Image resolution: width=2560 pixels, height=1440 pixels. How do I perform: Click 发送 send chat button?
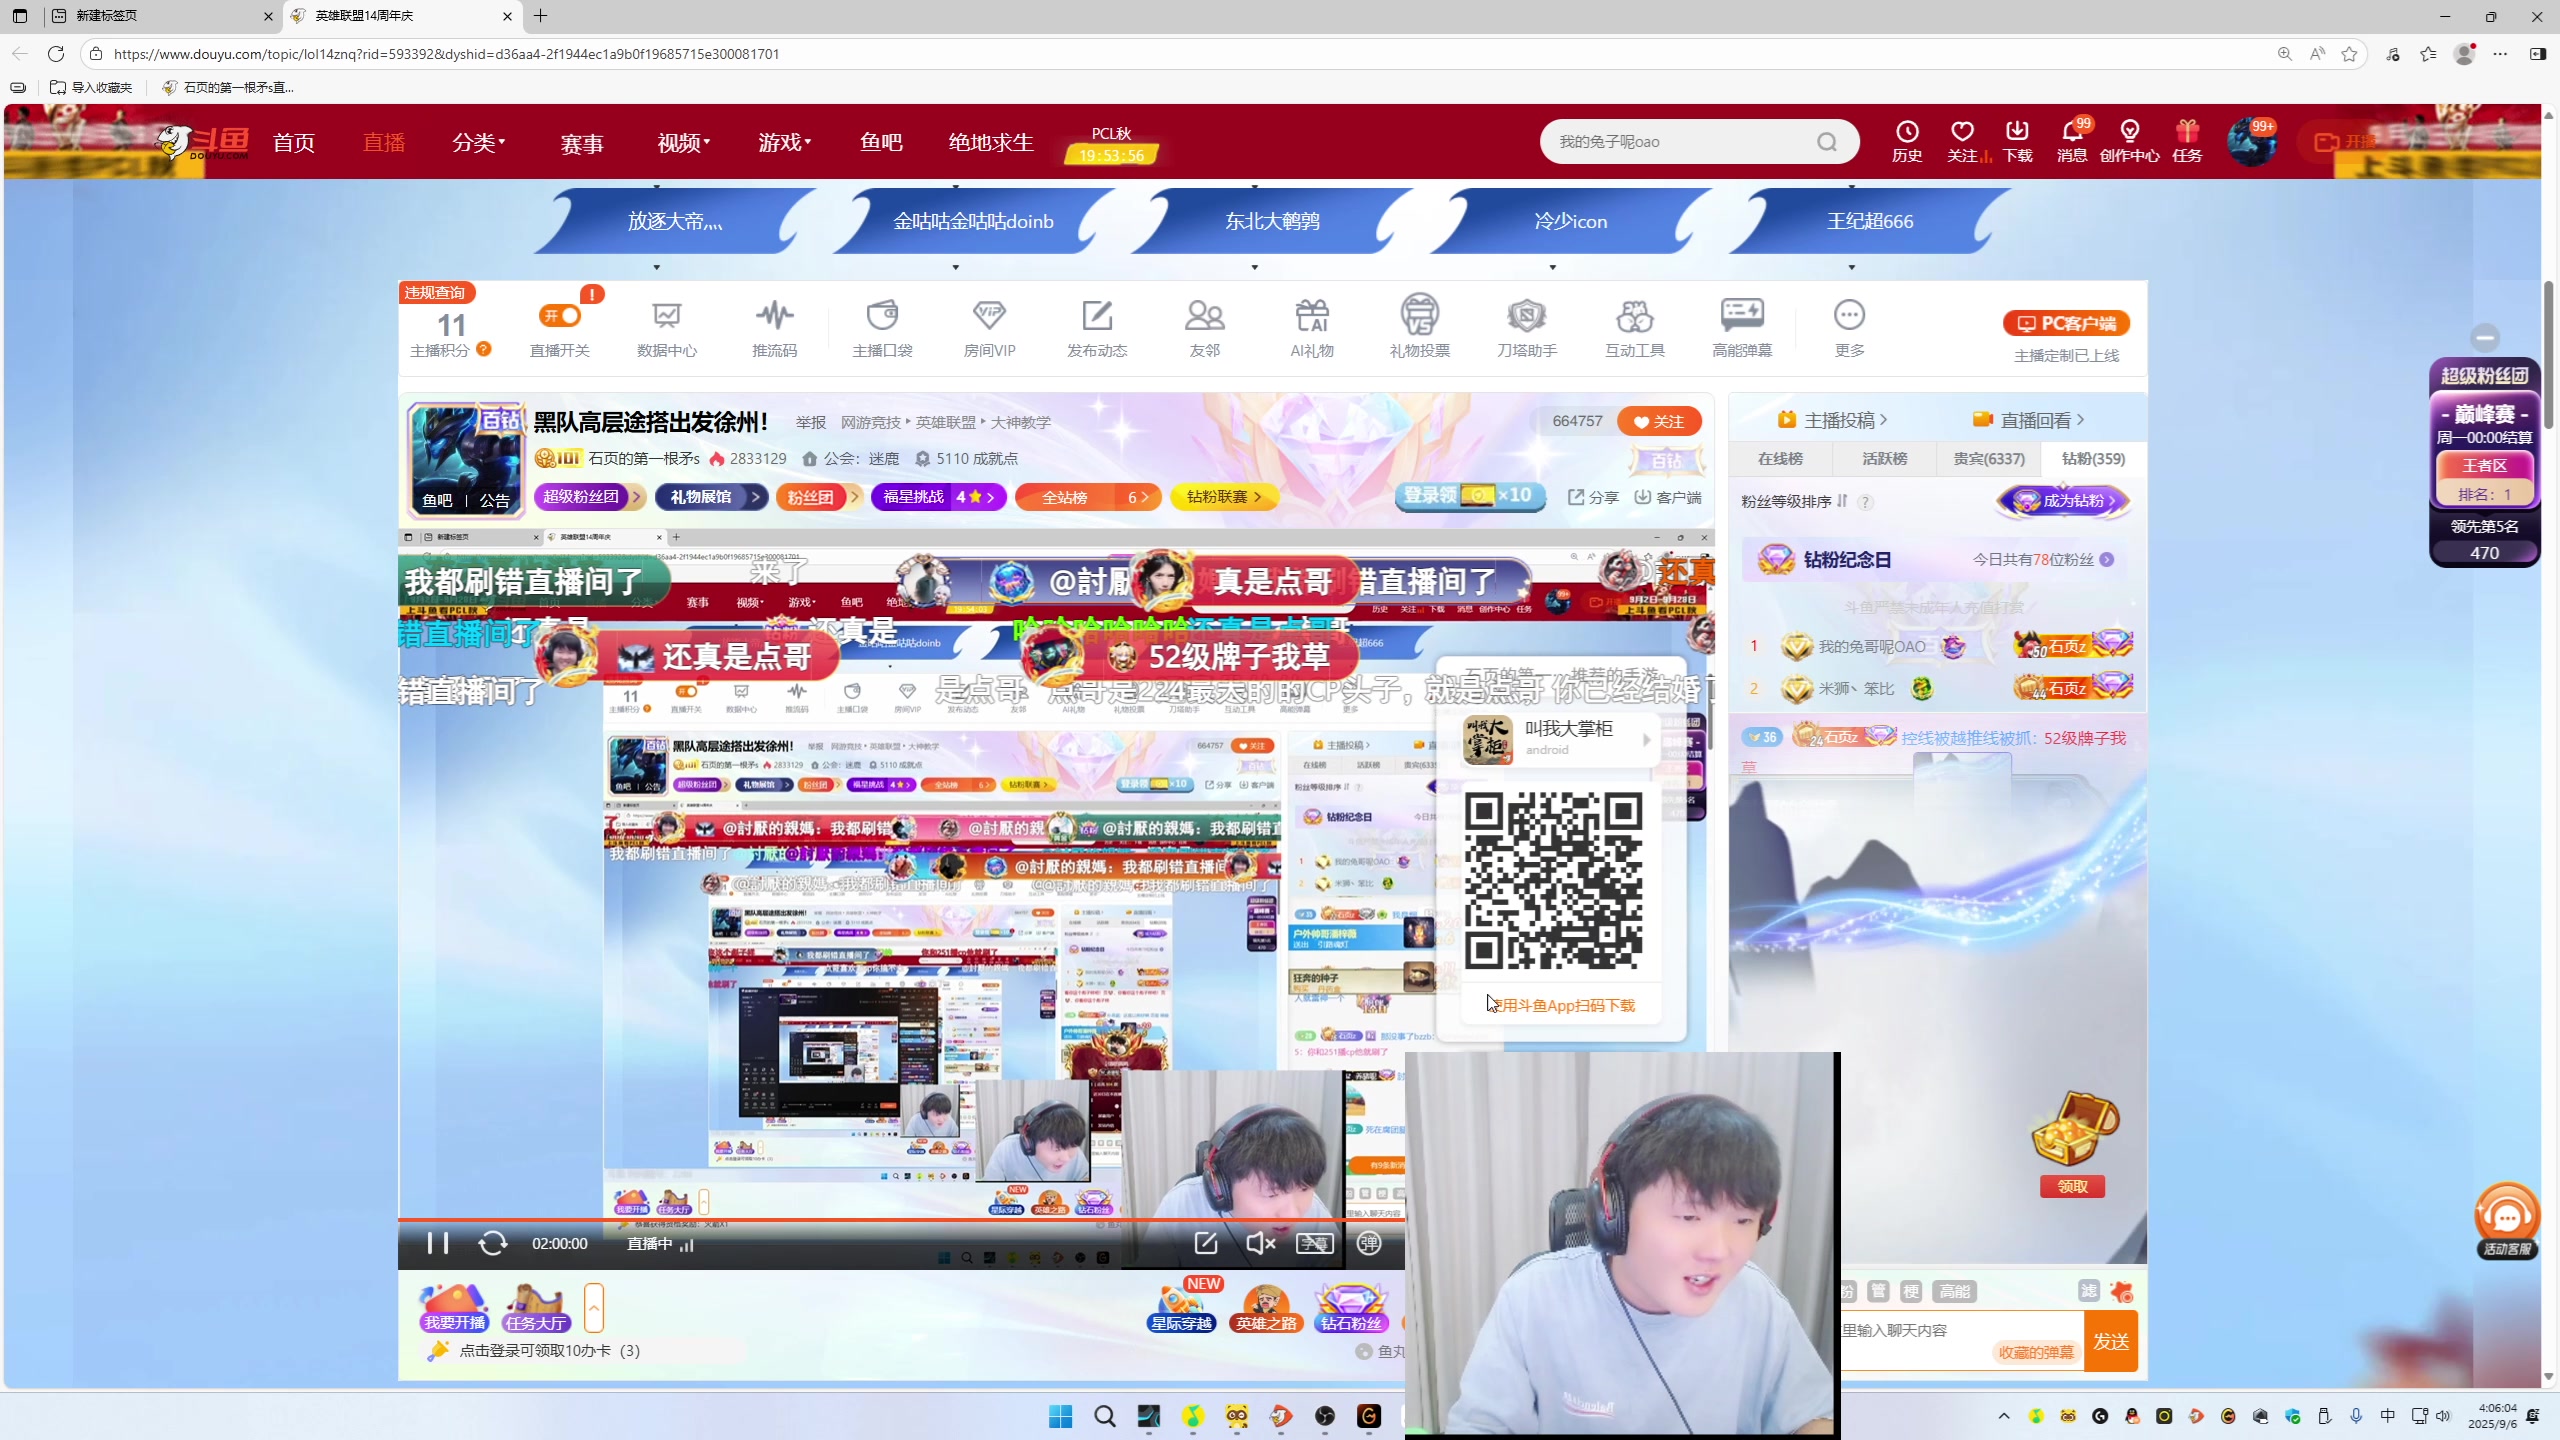click(x=2111, y=1341)
